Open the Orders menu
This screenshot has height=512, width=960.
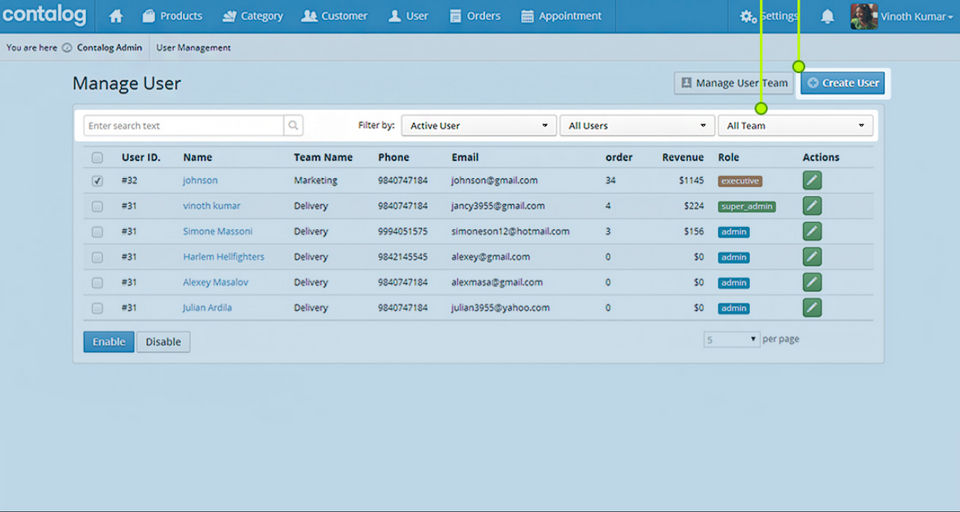[474, 16]
